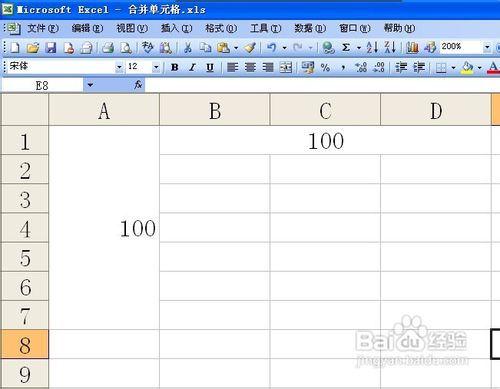The width and height of the screenshot is (500, 389).
Task: Activate the Format Painter brush
Action: point(250,48)
